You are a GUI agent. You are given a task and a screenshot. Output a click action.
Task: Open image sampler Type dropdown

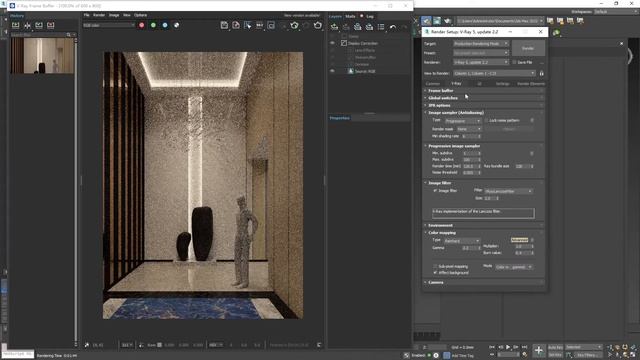click(x=463, y=121)
